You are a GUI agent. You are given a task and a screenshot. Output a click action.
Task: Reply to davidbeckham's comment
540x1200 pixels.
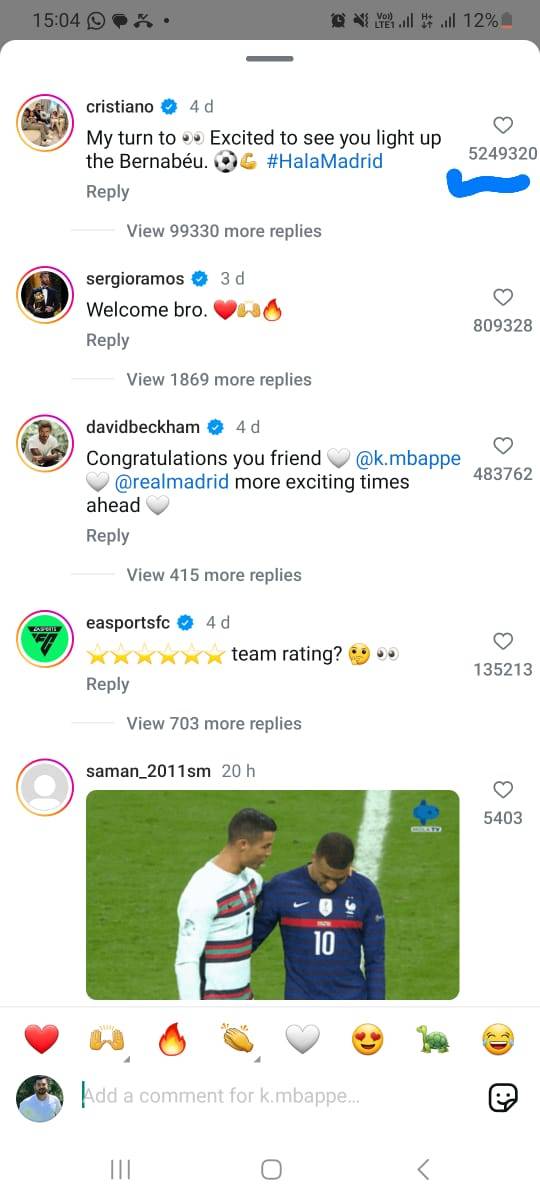point(107,536)
